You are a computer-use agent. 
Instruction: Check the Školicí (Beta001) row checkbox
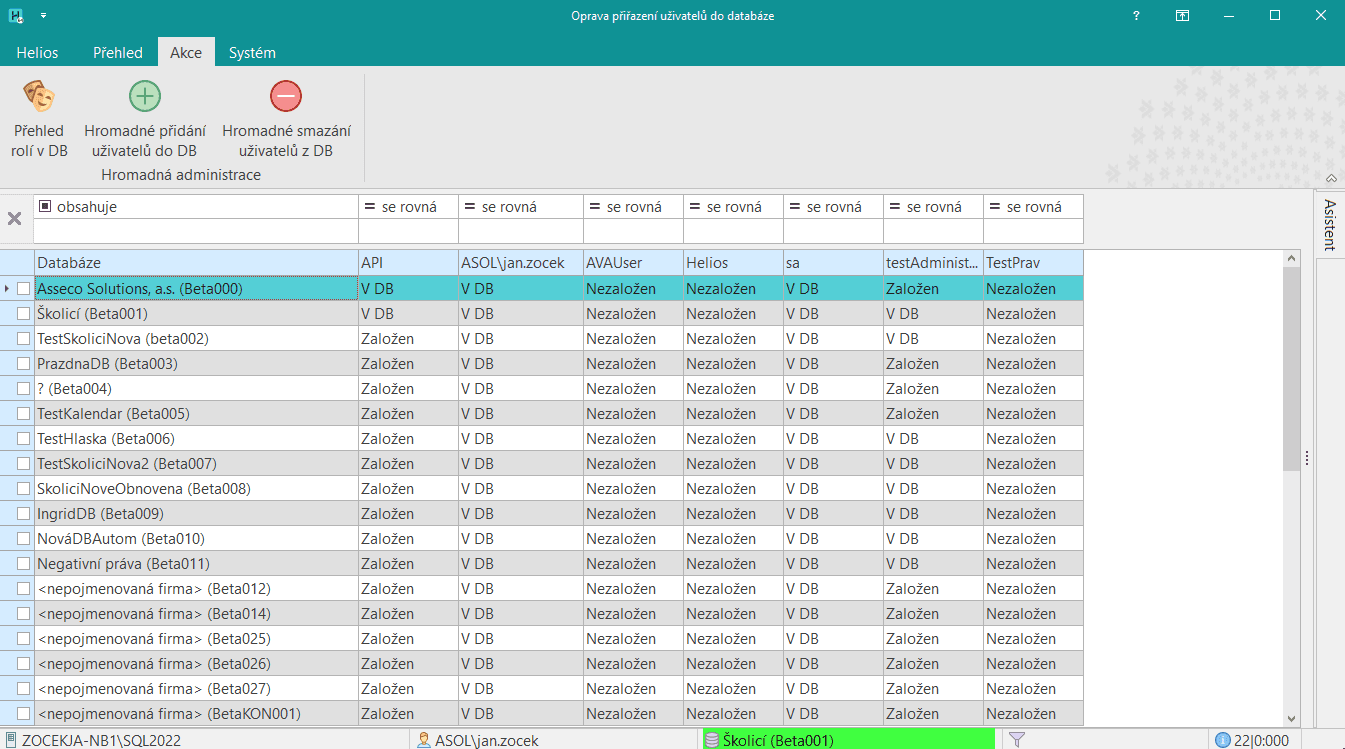24,314
